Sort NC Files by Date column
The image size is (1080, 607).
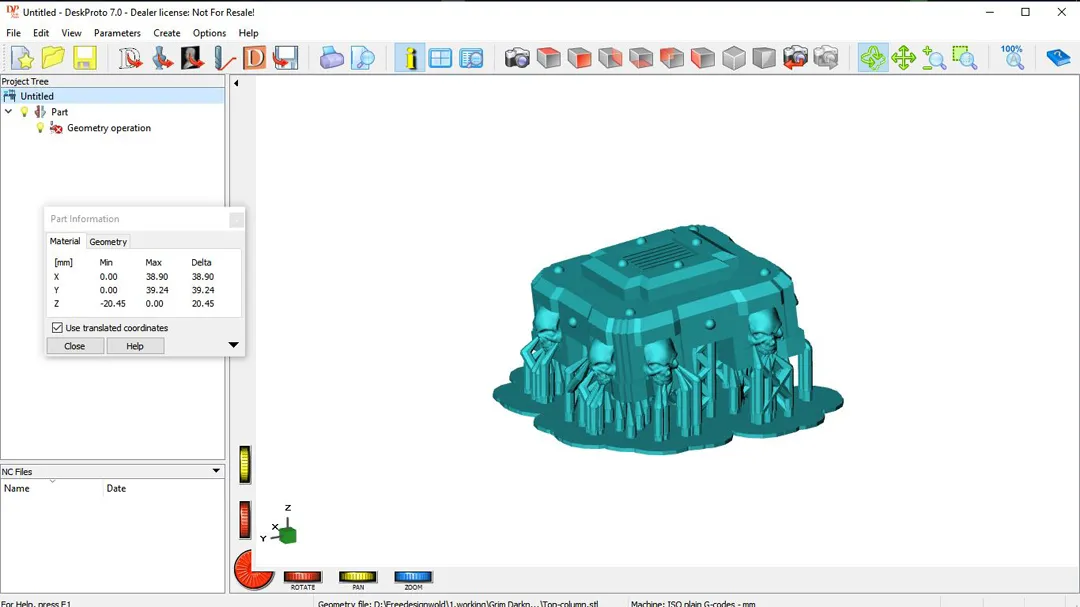163,488
